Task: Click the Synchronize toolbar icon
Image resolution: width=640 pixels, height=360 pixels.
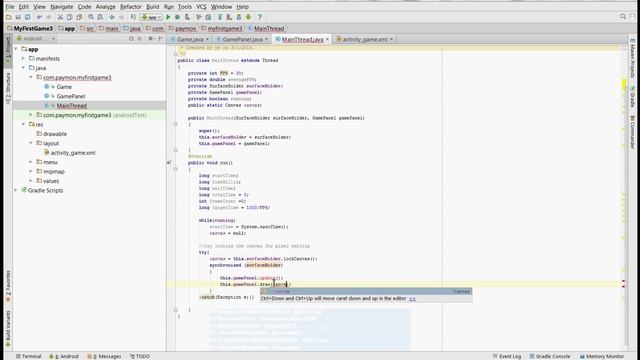Action: click(x=27, y=17)
